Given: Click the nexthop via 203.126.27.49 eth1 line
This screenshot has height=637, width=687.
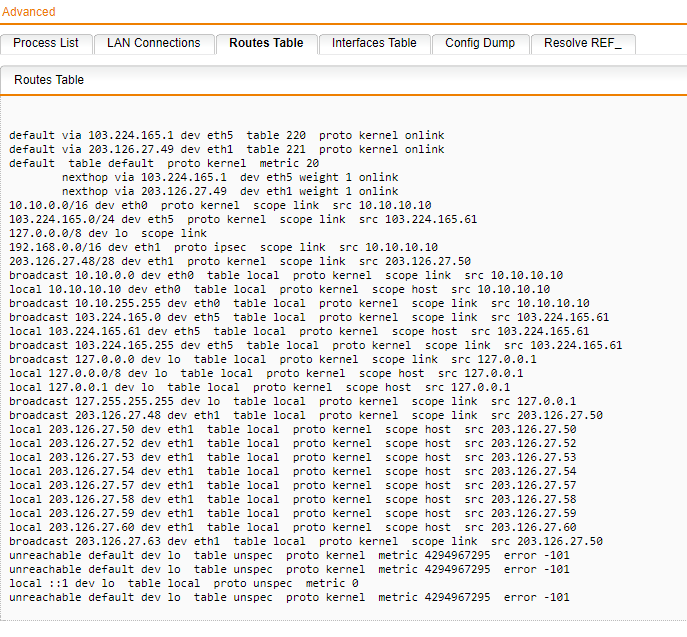Looking at the screenshot, I should 230,191.
